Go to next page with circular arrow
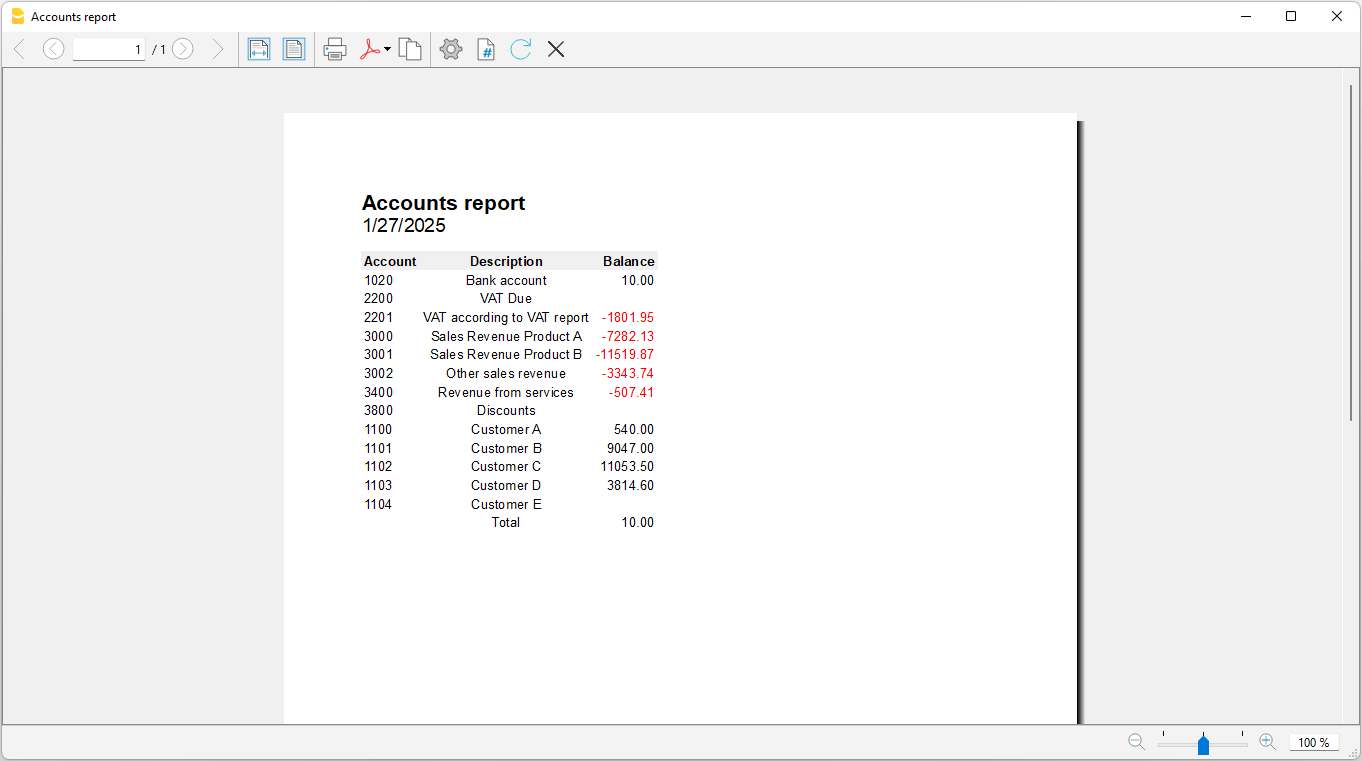Screen dimensions: 1362x761 pos(182,48)
